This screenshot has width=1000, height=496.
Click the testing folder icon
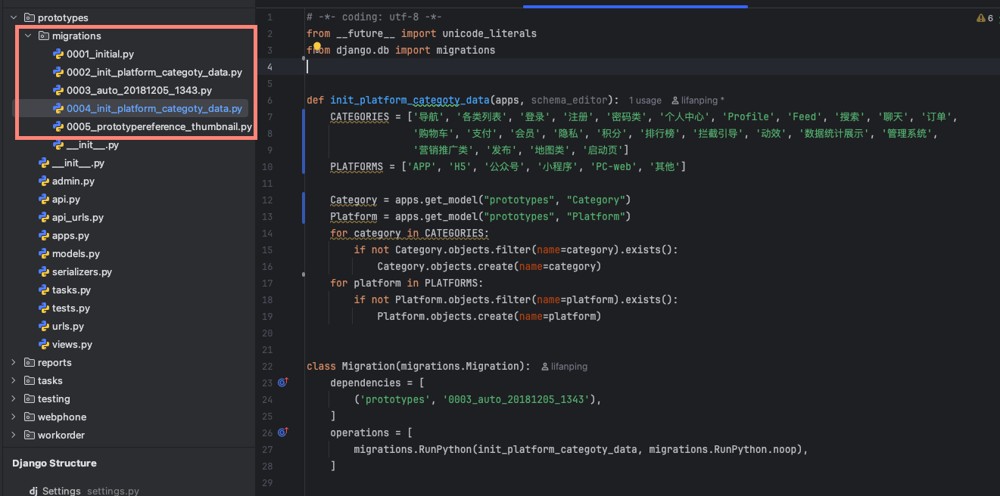tap(29, 399)
